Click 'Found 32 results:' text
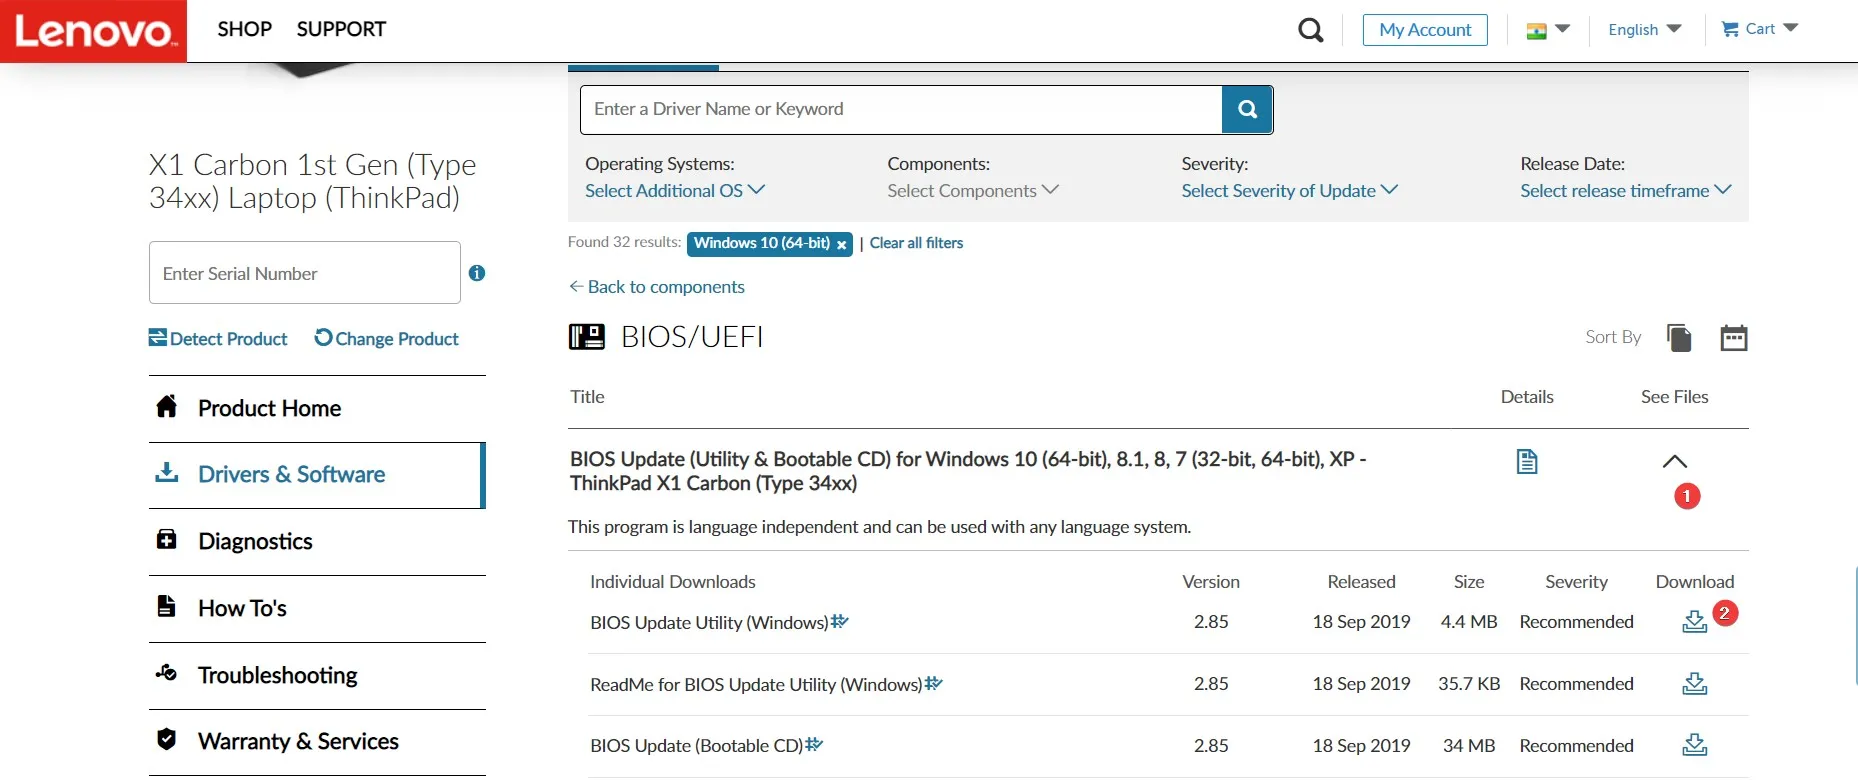The height and width of the screenshot is (780, 1858). pos(625,242)
